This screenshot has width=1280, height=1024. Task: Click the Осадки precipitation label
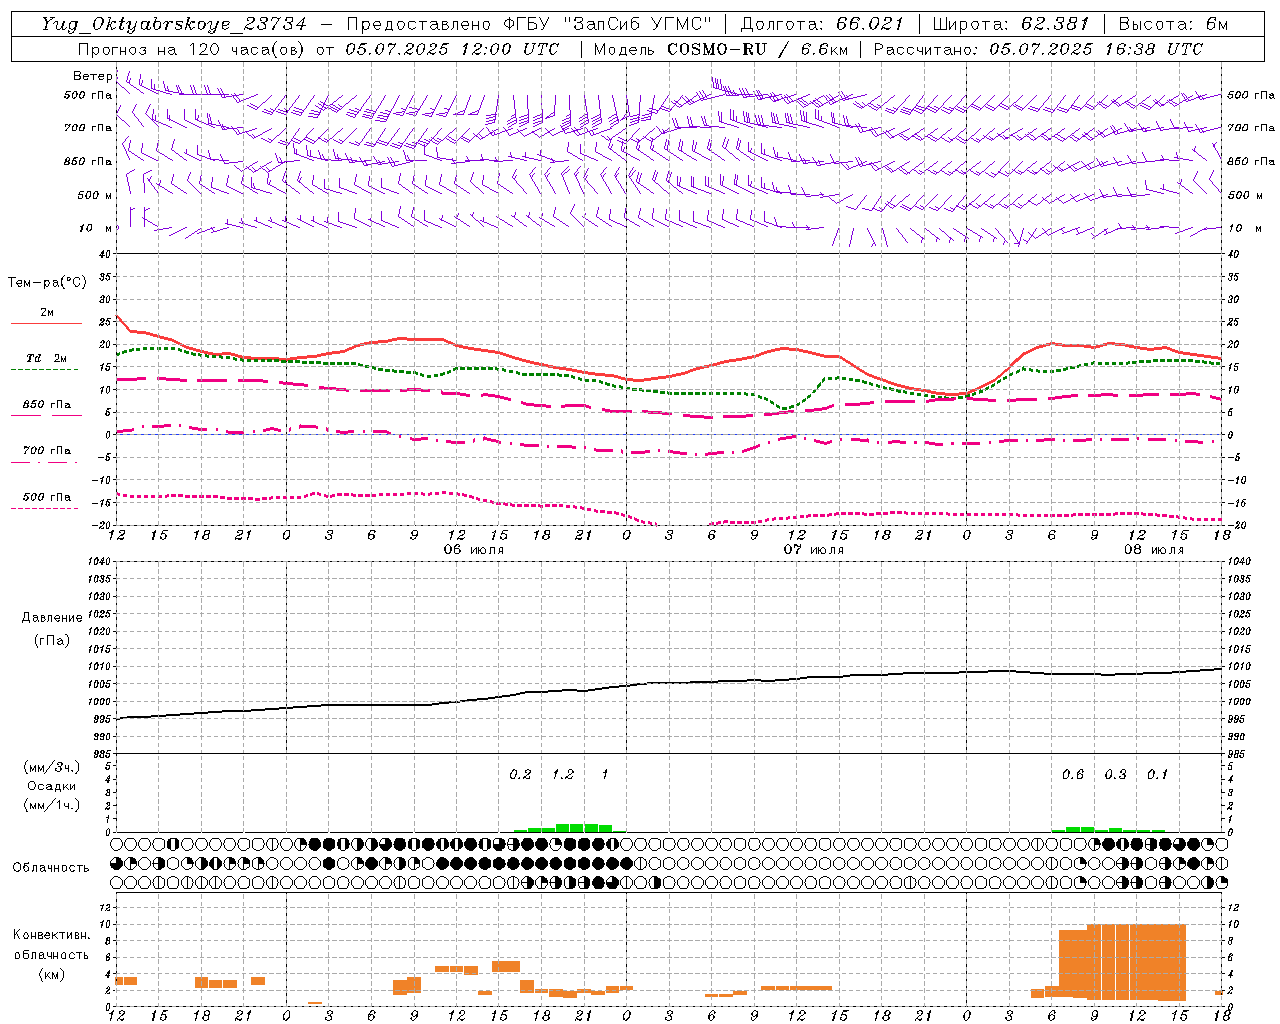[x=51, y=786]
